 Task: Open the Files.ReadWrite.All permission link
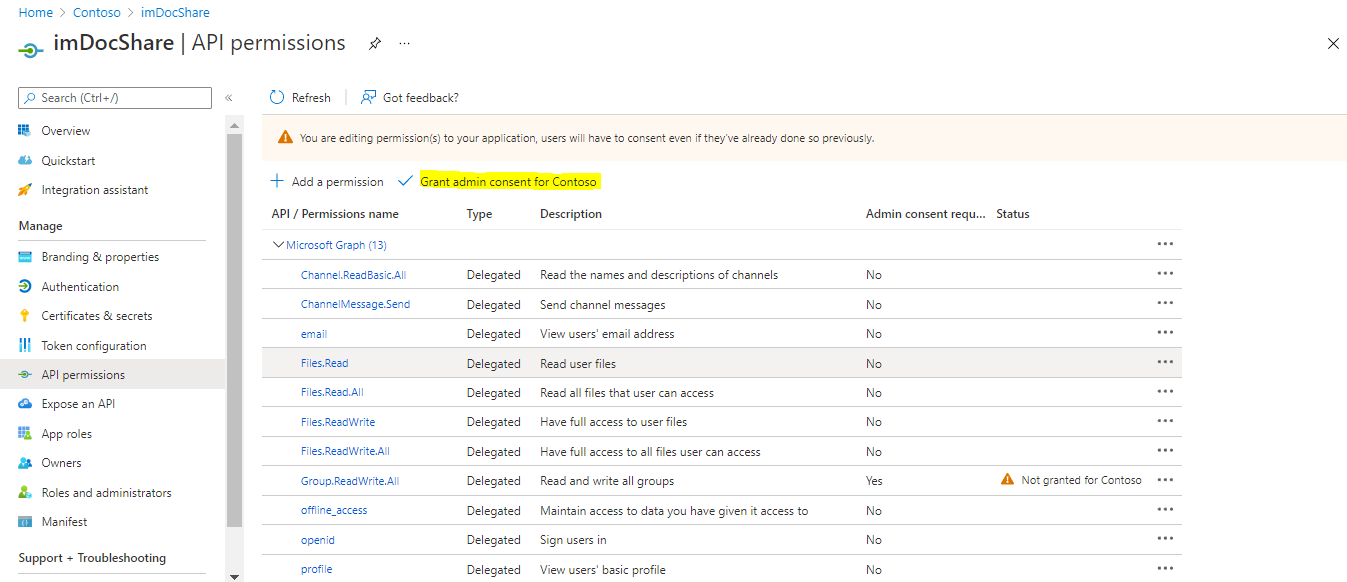pos(345,452)
